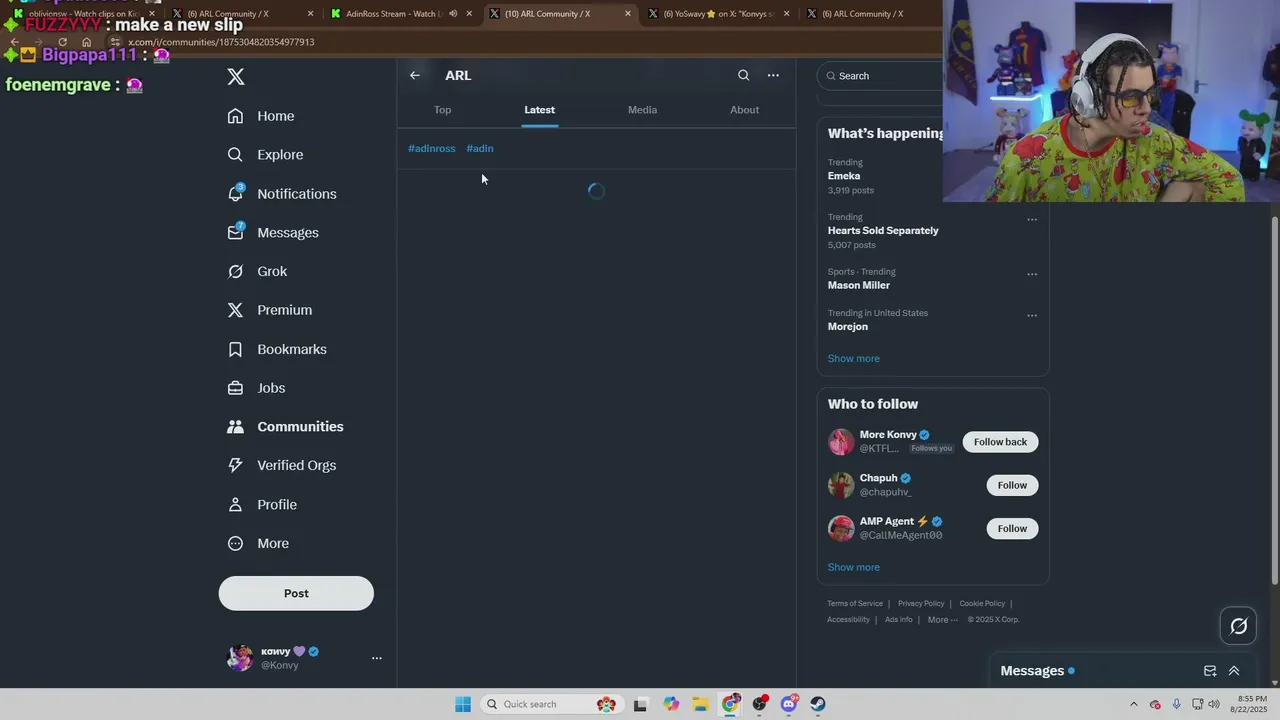Screen dimensions: 1280x720
Task: Open the Hearts Sold Separately trend
Action: pos(883,230)
